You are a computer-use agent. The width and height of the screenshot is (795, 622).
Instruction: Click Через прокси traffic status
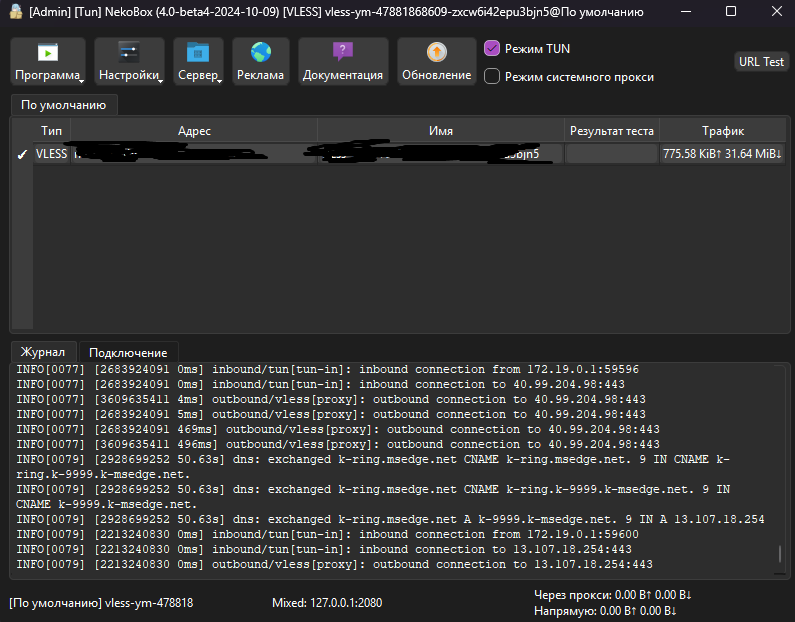pos(612,595)
